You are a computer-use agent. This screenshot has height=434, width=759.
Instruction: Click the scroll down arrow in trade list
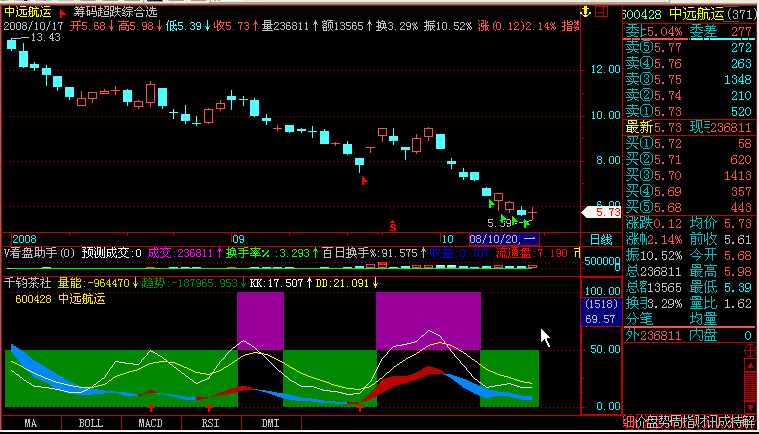coord(750,408)
